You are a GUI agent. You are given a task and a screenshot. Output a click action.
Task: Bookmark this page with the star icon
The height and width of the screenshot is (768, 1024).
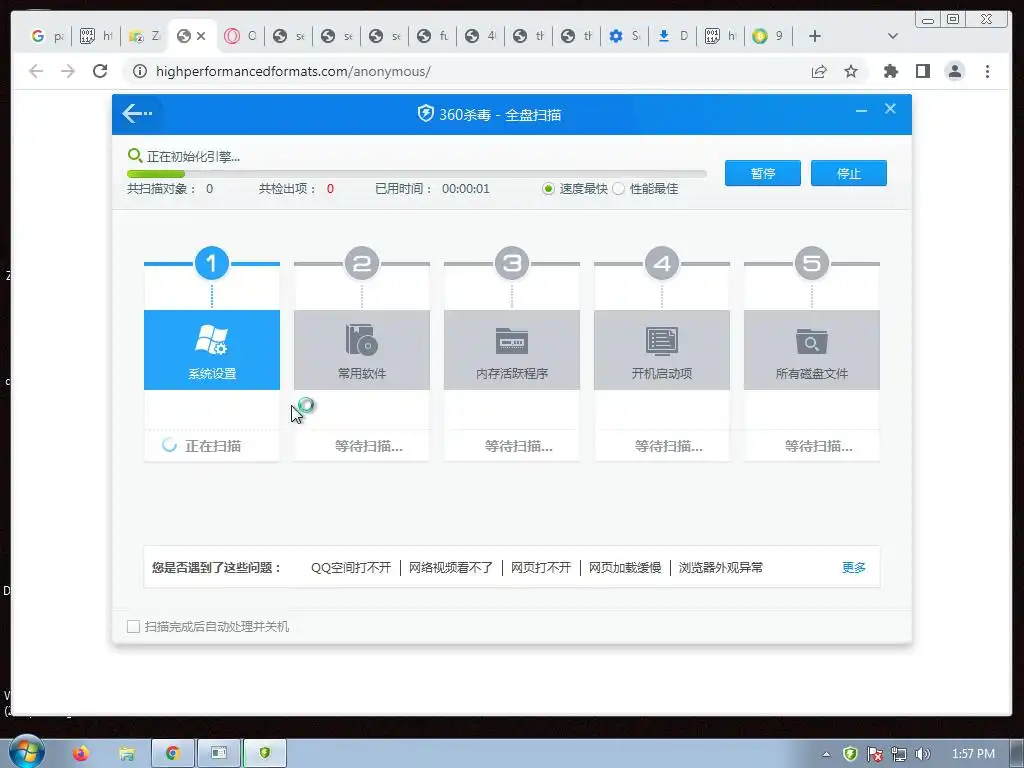click(850, 71)
